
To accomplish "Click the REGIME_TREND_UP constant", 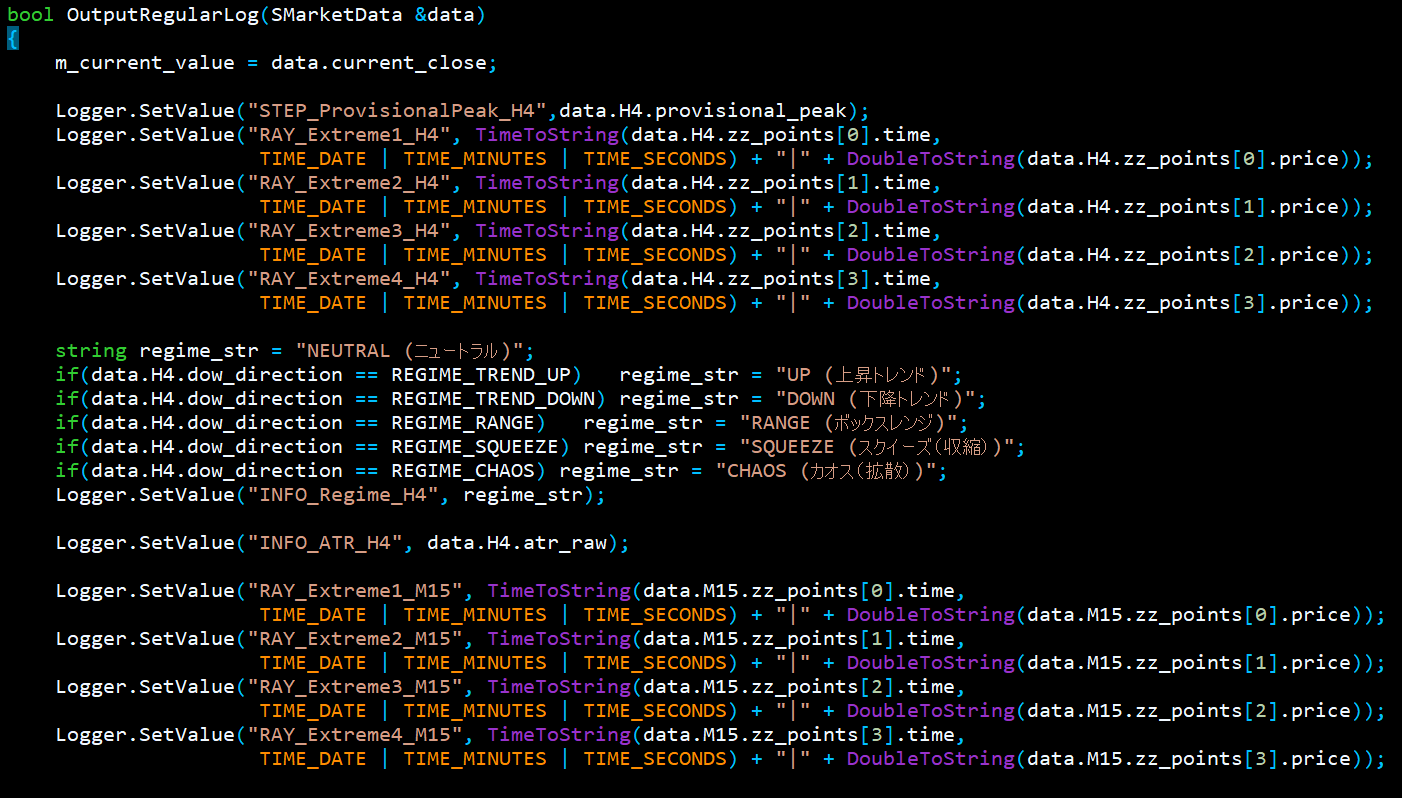I will pos(481,375).
